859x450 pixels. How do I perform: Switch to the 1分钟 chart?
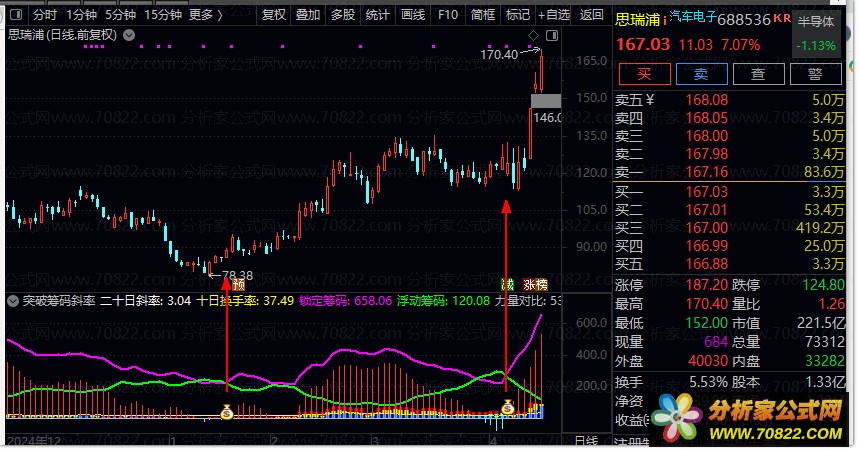click(x=82, y=15)
